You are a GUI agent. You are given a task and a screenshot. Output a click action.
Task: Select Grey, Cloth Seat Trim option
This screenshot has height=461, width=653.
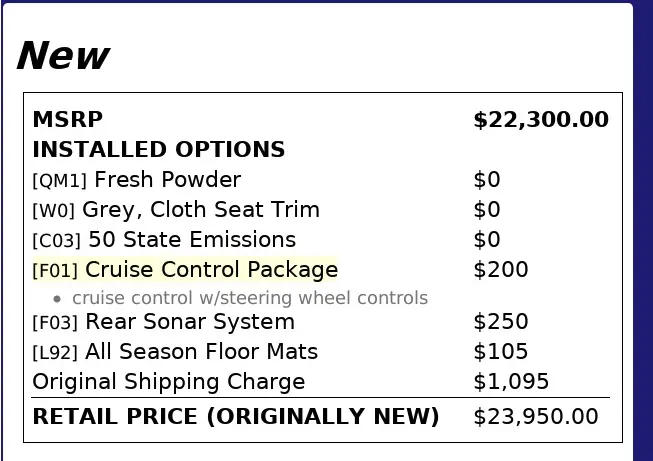tap(201, 210)
